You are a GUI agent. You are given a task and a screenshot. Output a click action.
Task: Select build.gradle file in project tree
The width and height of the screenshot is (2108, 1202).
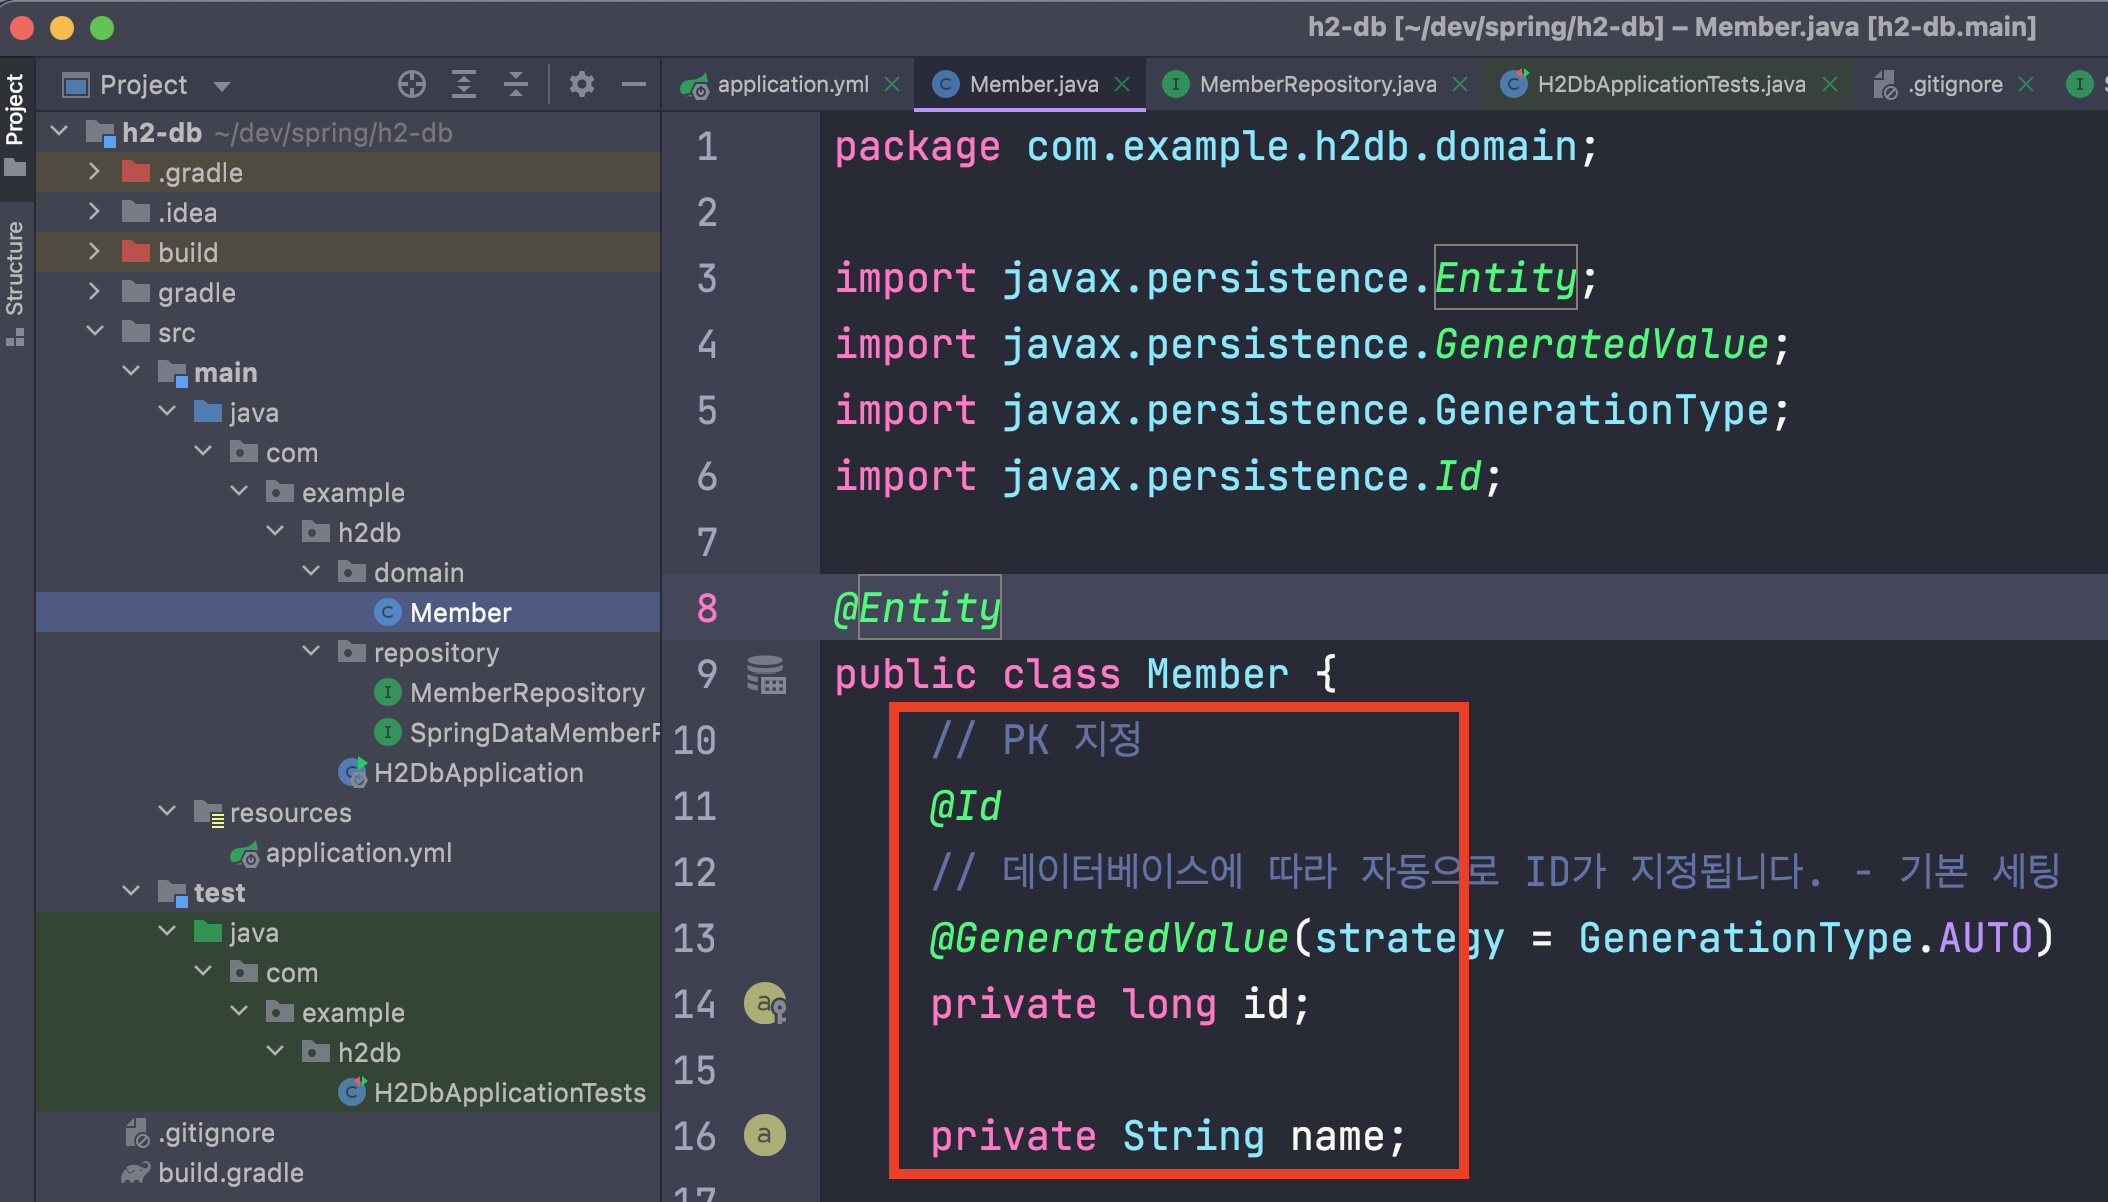[348, 1172]
